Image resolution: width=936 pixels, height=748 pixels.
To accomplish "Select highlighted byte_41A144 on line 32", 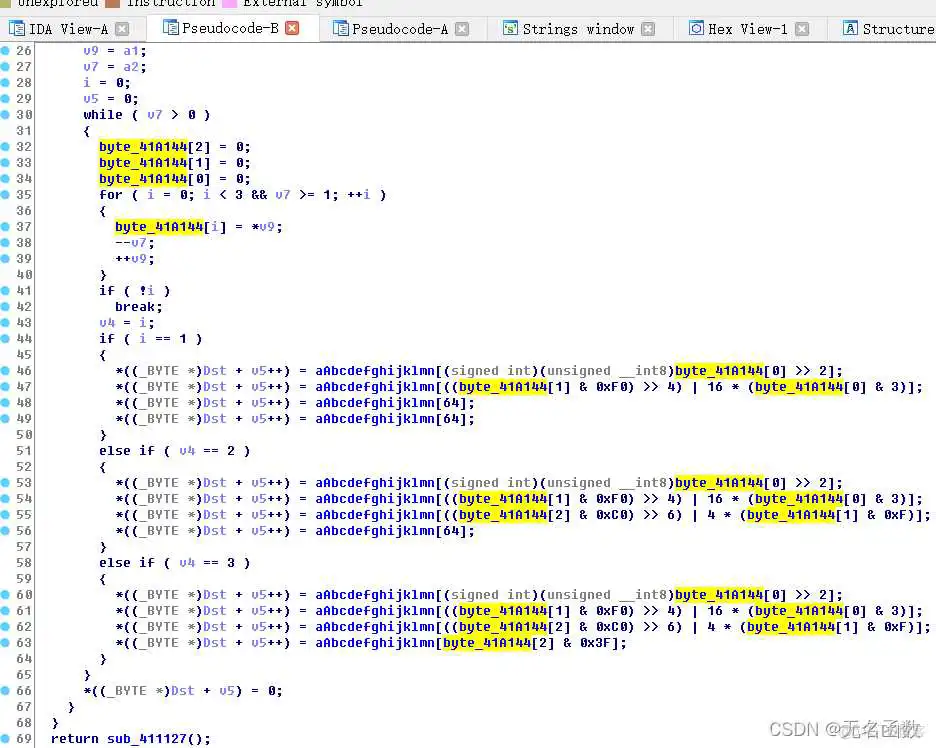I will click(143, 147).
